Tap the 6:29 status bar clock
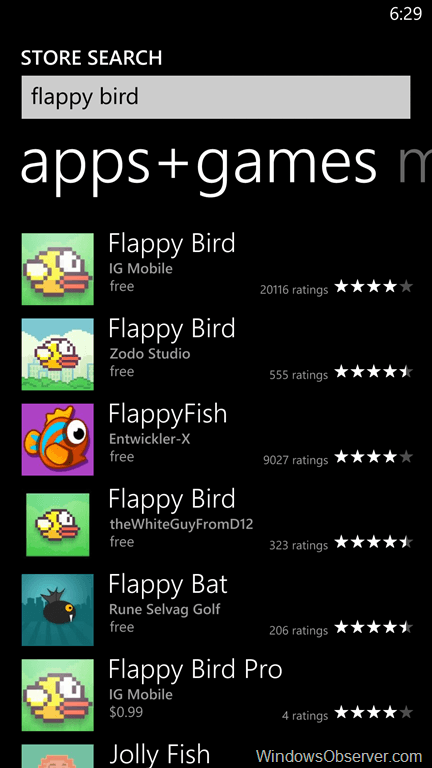432x768 pixels. tap(406, 14)
